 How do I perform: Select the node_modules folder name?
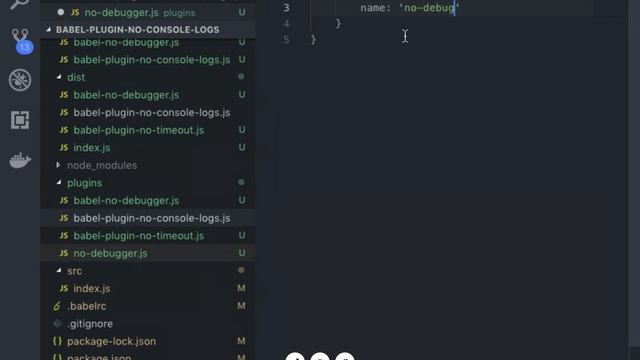tap(102, 165)
